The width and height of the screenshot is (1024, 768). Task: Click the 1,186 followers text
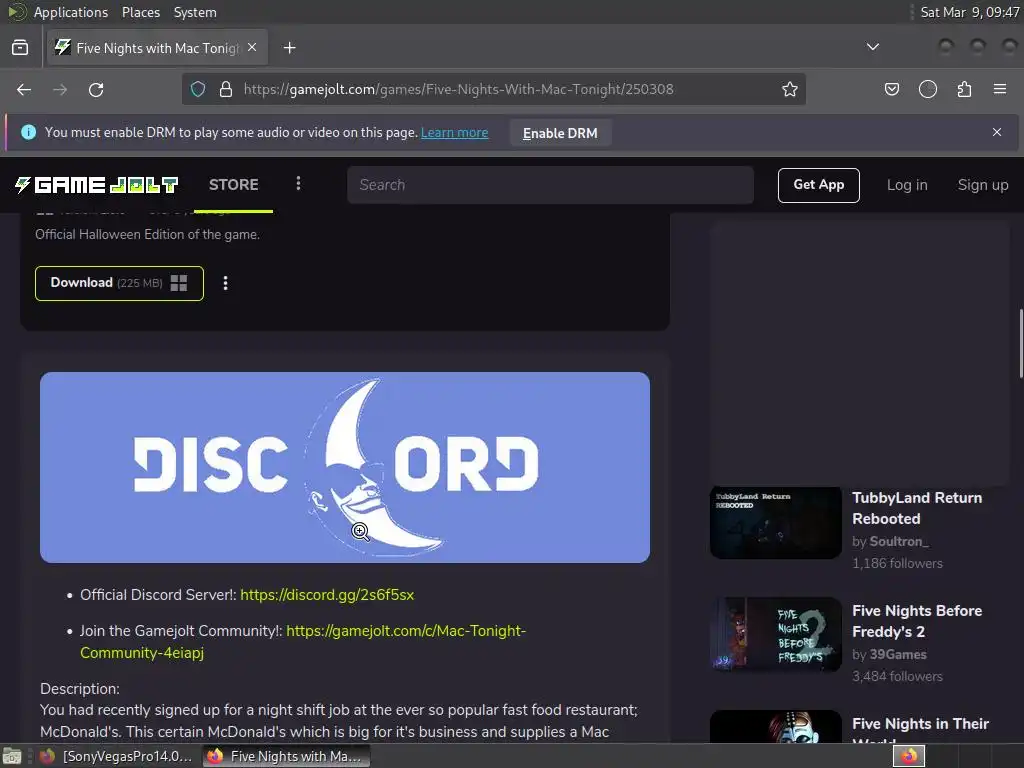pos(897,563)
